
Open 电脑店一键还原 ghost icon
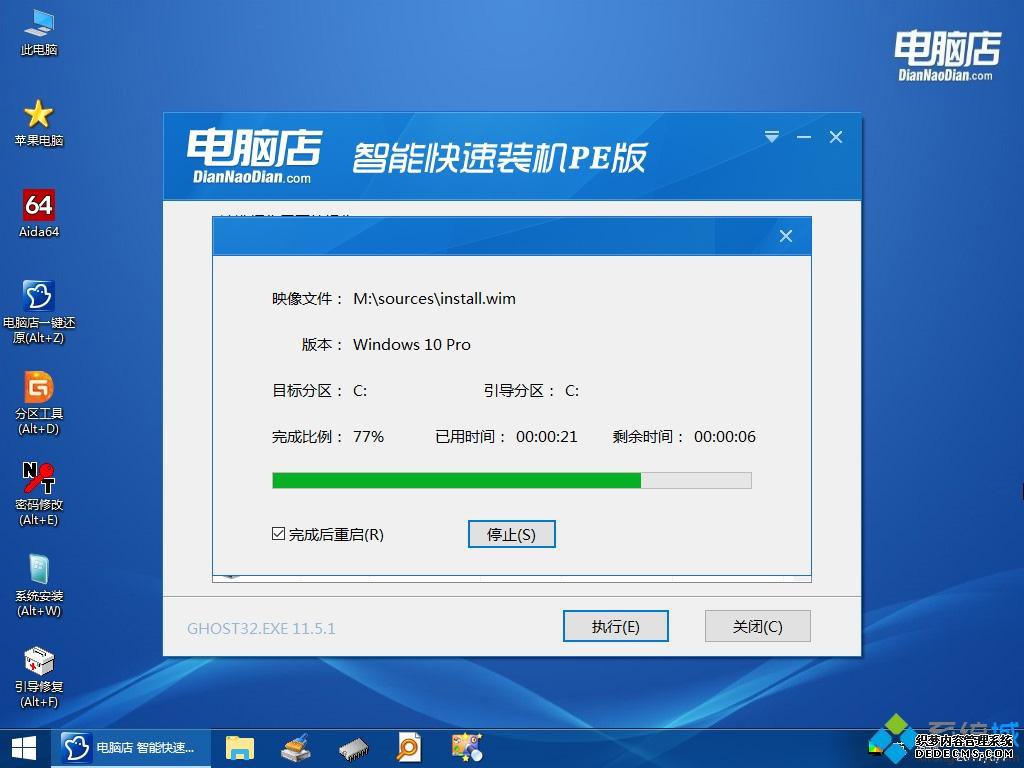(x=39, y=312)
